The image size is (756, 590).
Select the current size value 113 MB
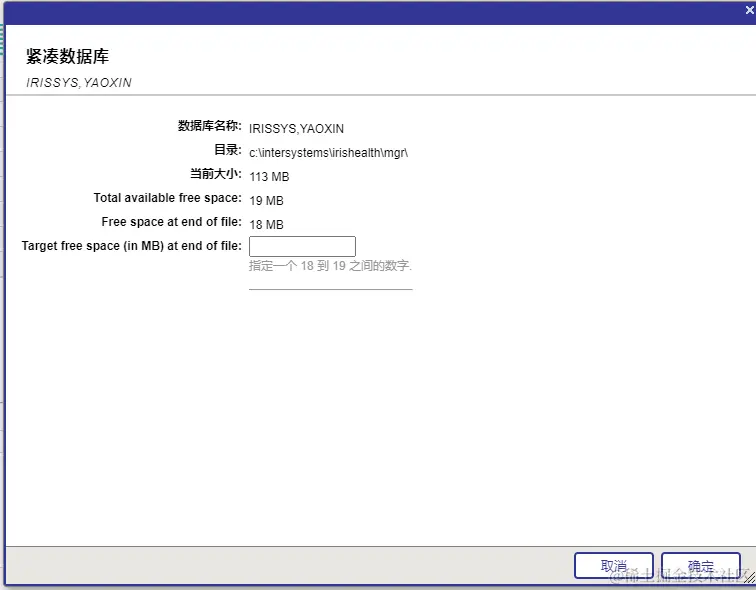coord(269,177)
